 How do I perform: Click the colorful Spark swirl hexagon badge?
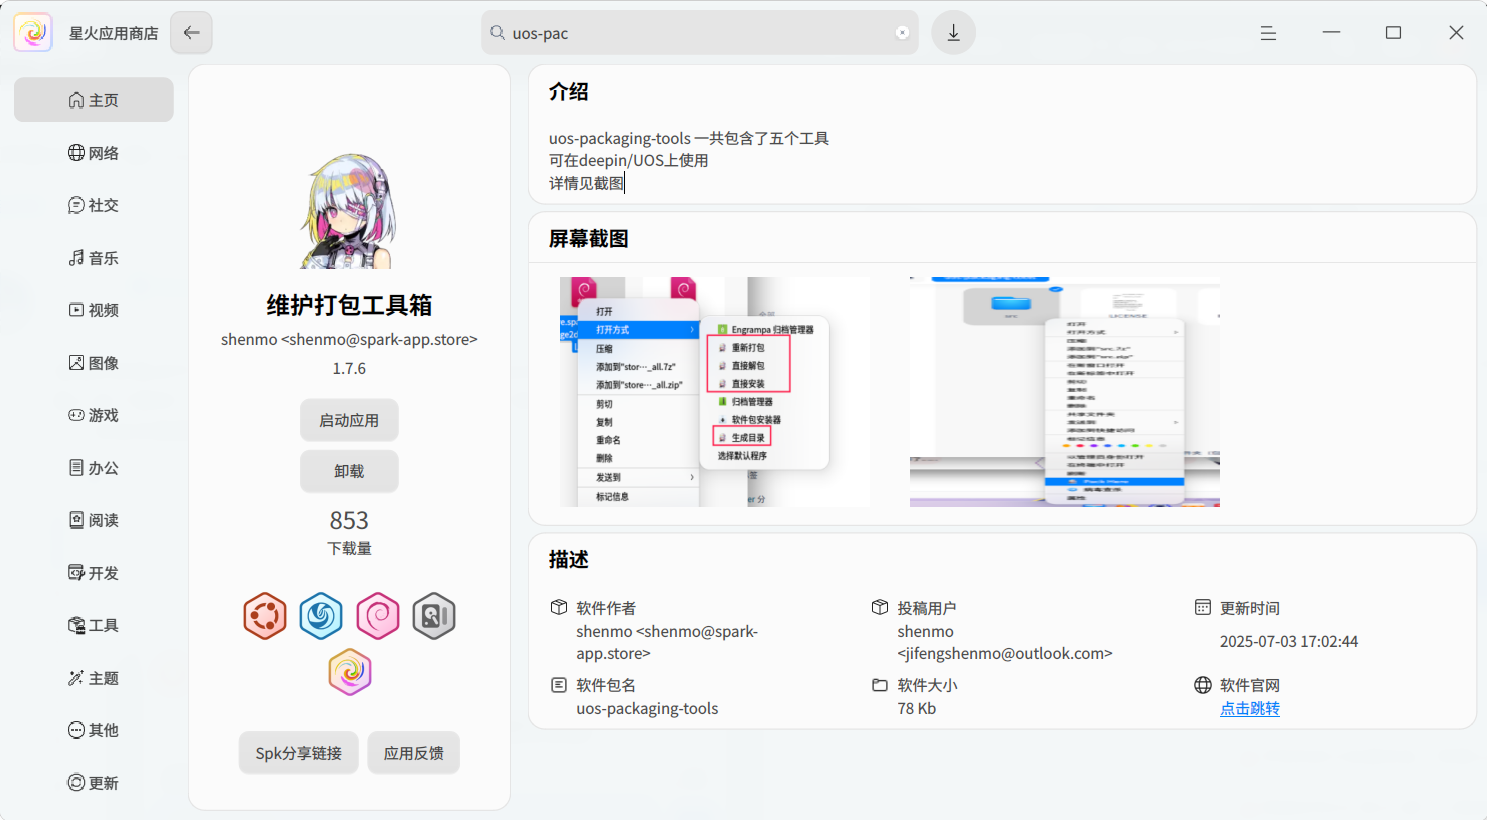point(350,672)
